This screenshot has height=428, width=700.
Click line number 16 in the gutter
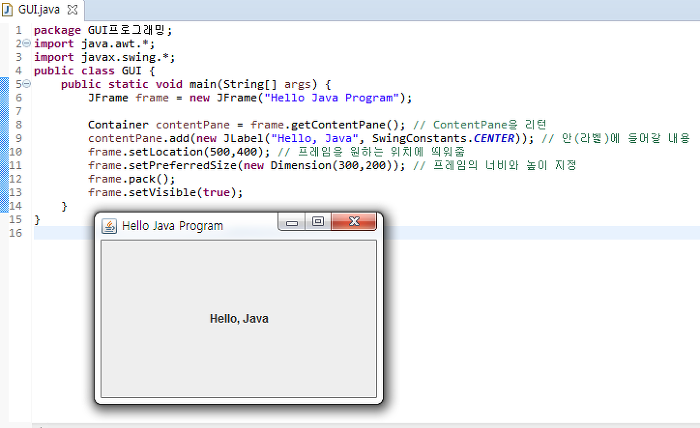coord(15,233)
